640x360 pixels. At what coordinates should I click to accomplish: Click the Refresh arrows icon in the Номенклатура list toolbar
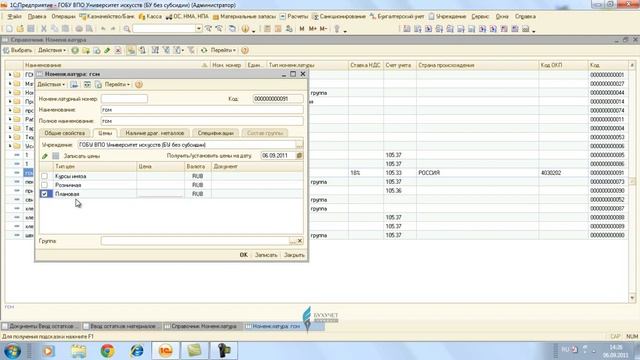204,51
